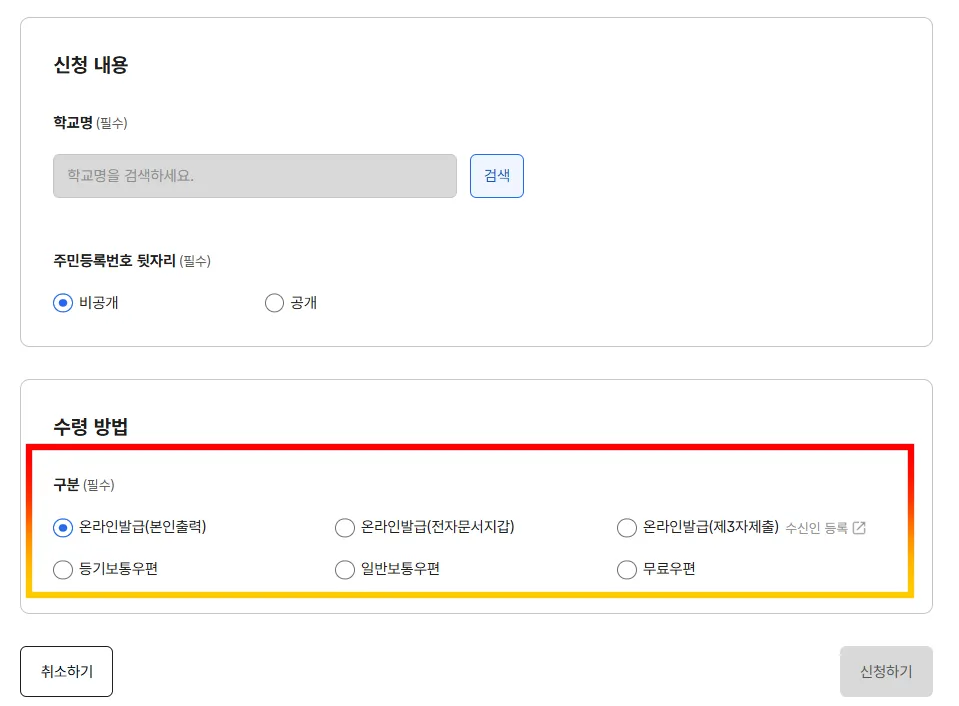Image resolution: width=959 pixels, height=706 pixels.
Task: Click the 취소하기 button
Action: click(x=67, y=671)
